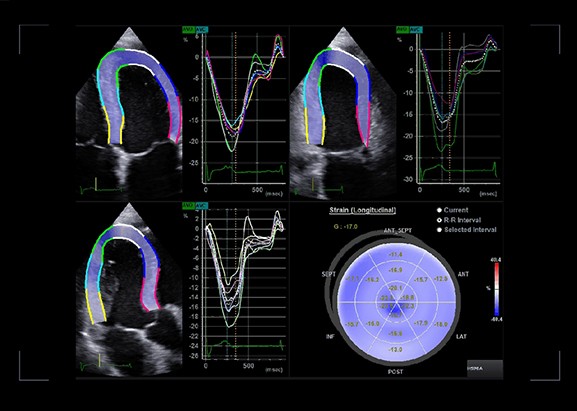
Task: Click the green ECG trace below the upper-right strain curves
Action: 458,170
